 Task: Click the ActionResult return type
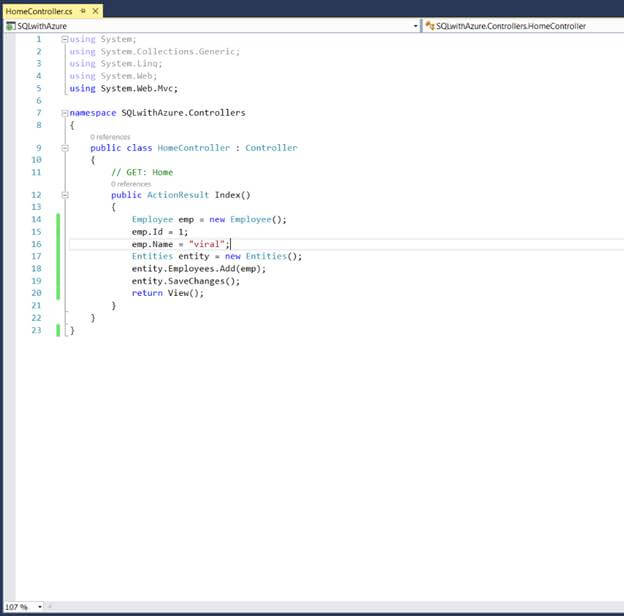pyautogui.click(x=178, y=195)
